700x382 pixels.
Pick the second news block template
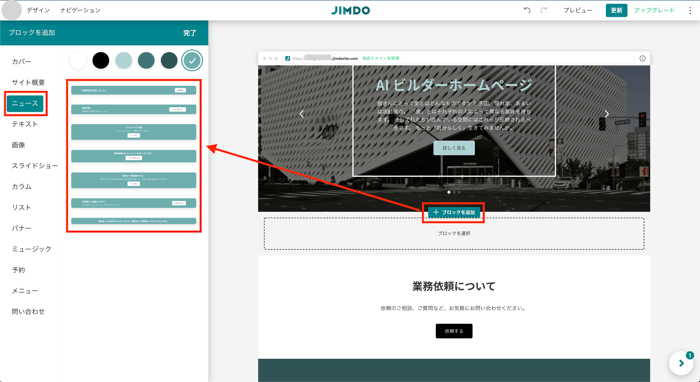133,109
